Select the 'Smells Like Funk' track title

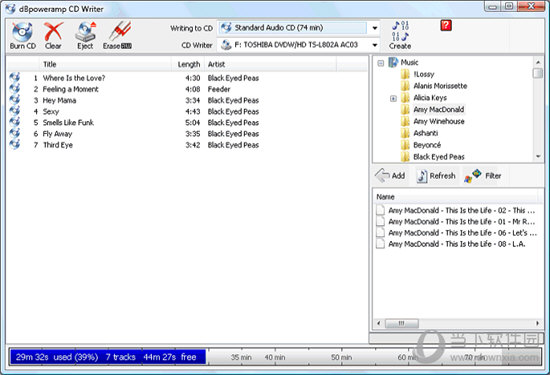(68, 122)
